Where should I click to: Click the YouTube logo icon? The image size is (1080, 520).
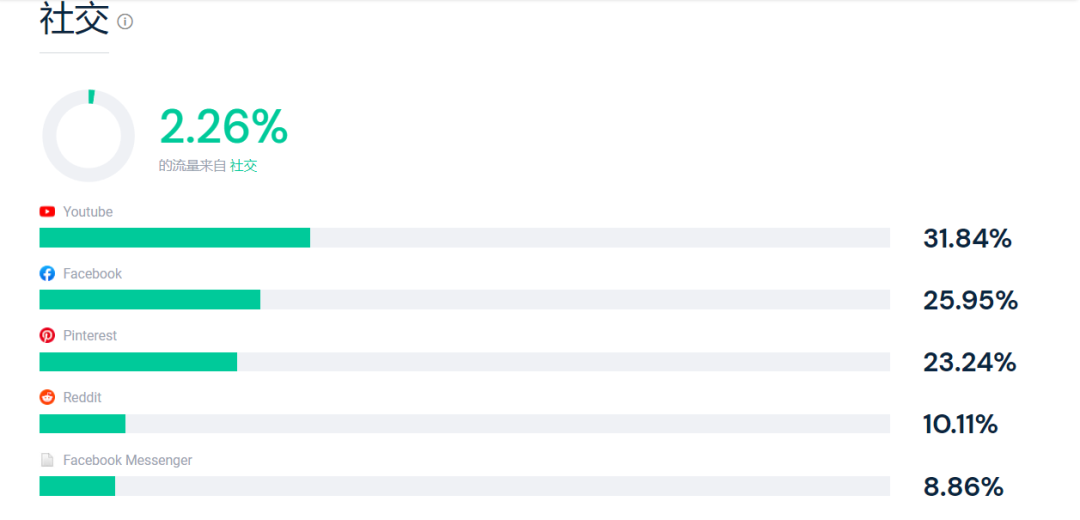[47, 212]
